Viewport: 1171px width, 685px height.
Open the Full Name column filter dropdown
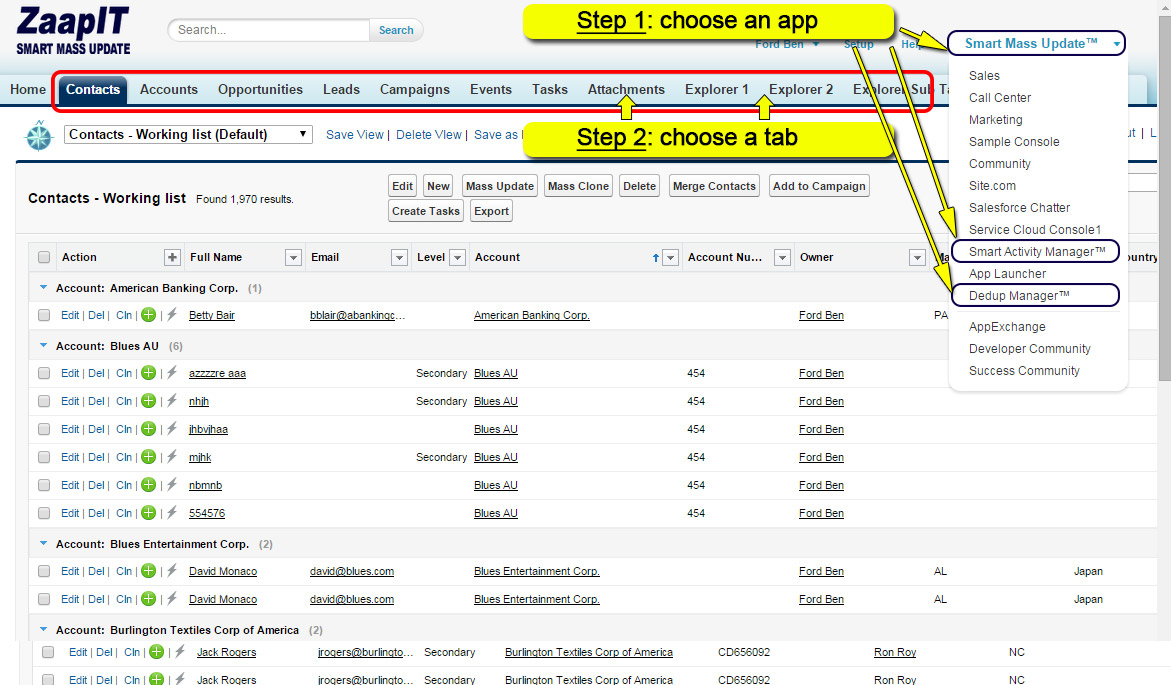[x=293, y=258]
